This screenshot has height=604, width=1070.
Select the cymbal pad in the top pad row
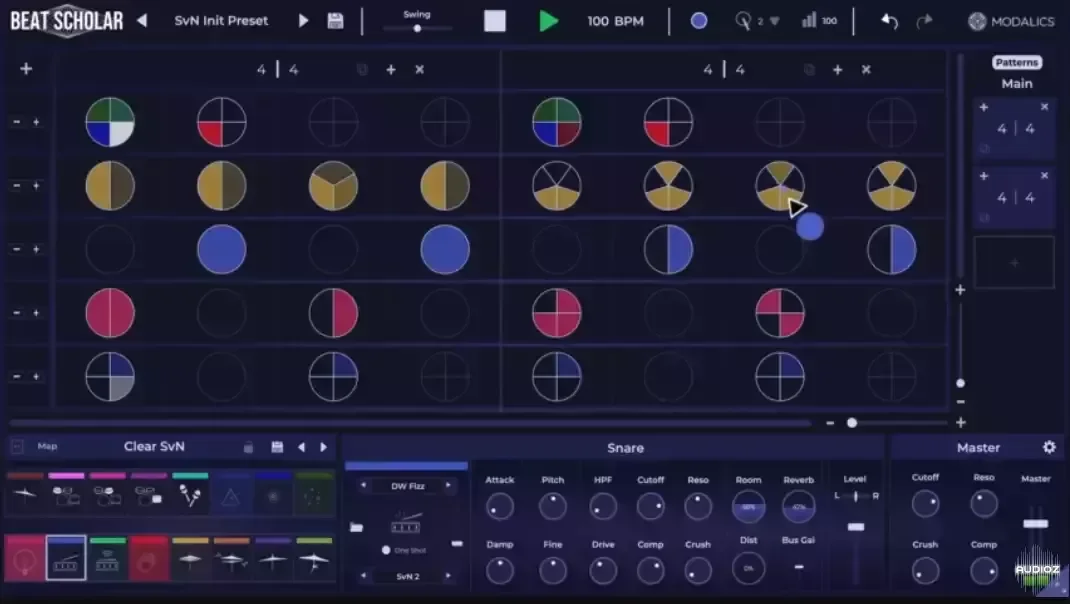coord(25,494)
